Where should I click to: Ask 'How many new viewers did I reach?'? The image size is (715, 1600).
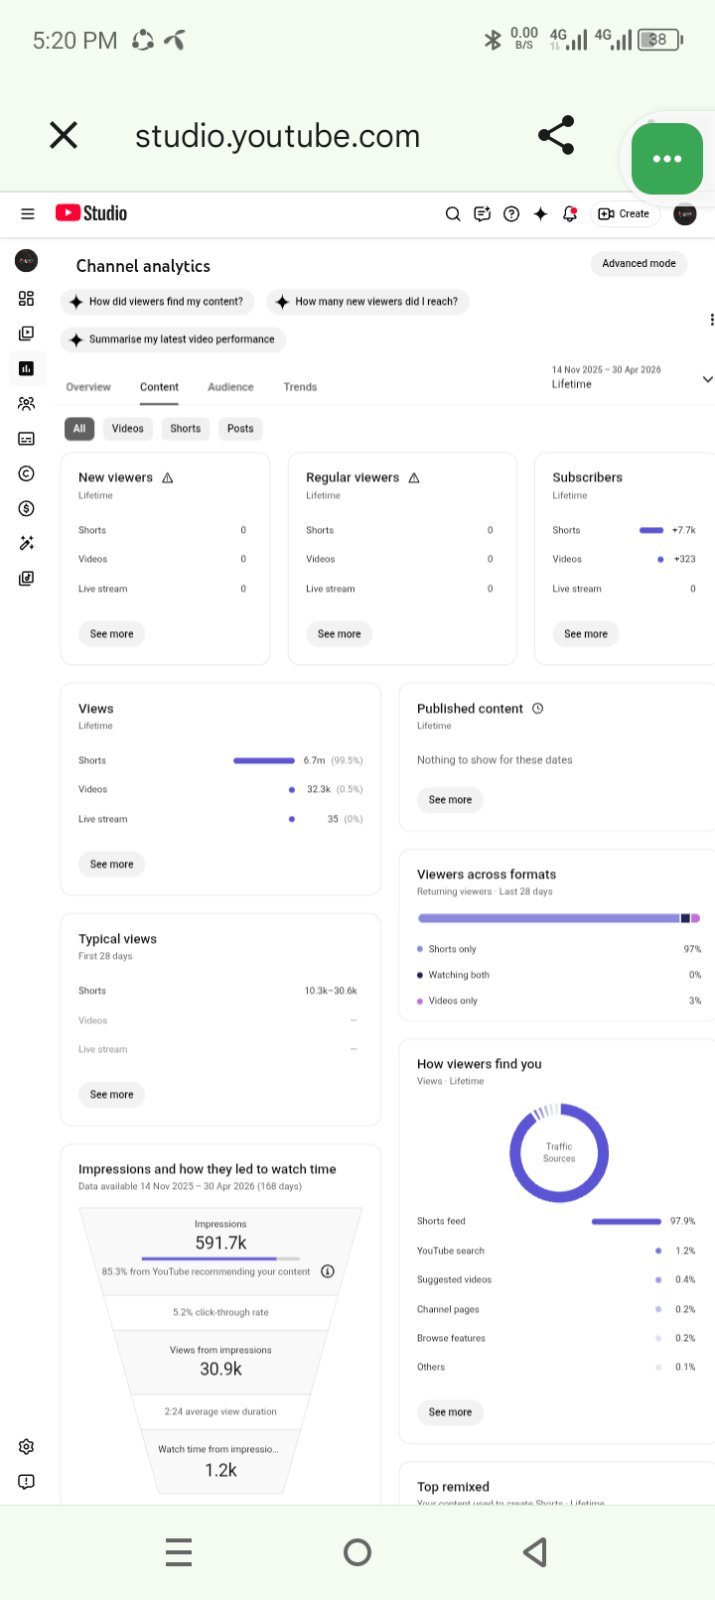(368, 301)
